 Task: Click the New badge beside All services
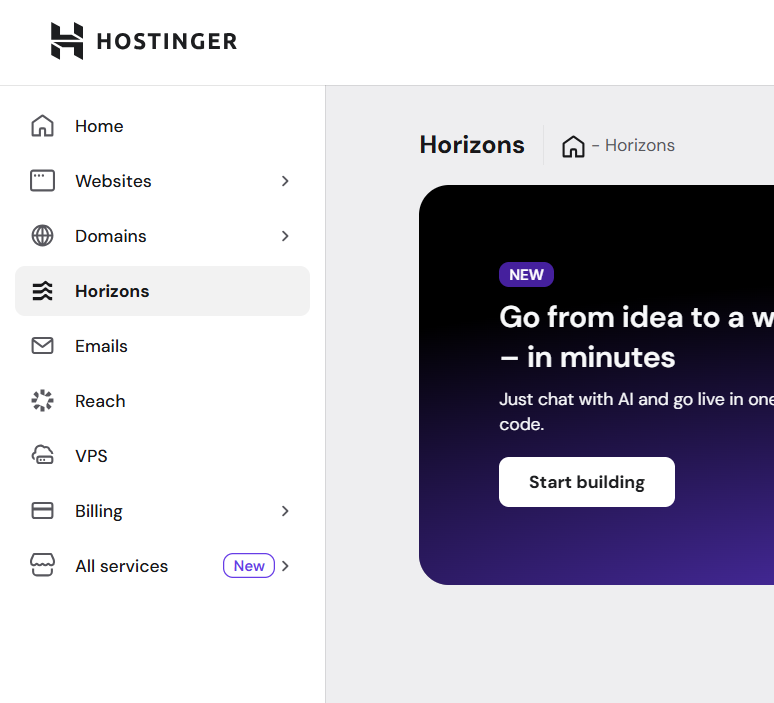(249, 566)
